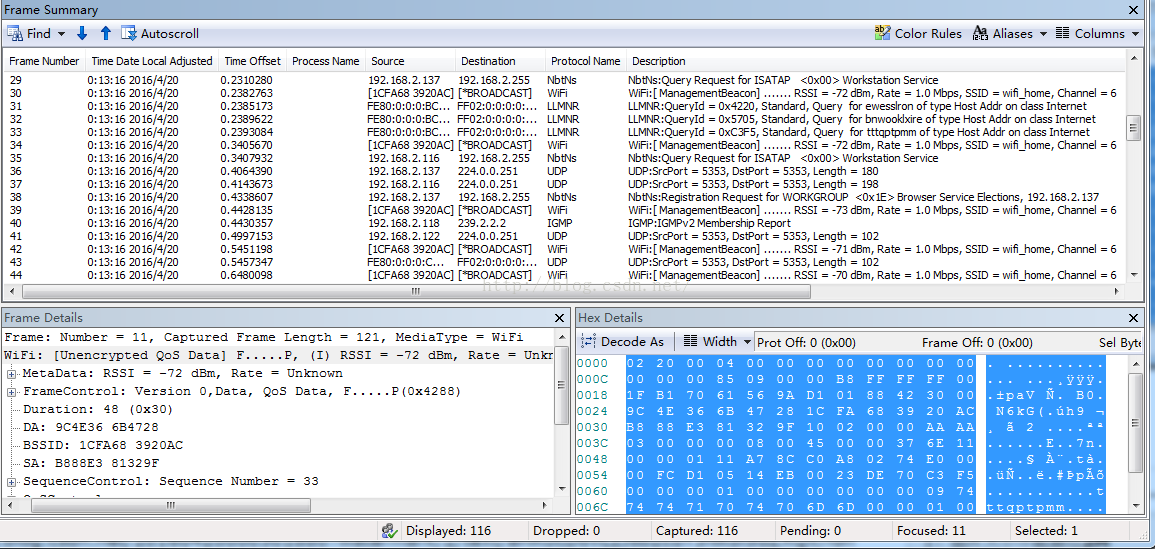
Task: Select frame 41 from 192.168.2.122
Action: 565,236
